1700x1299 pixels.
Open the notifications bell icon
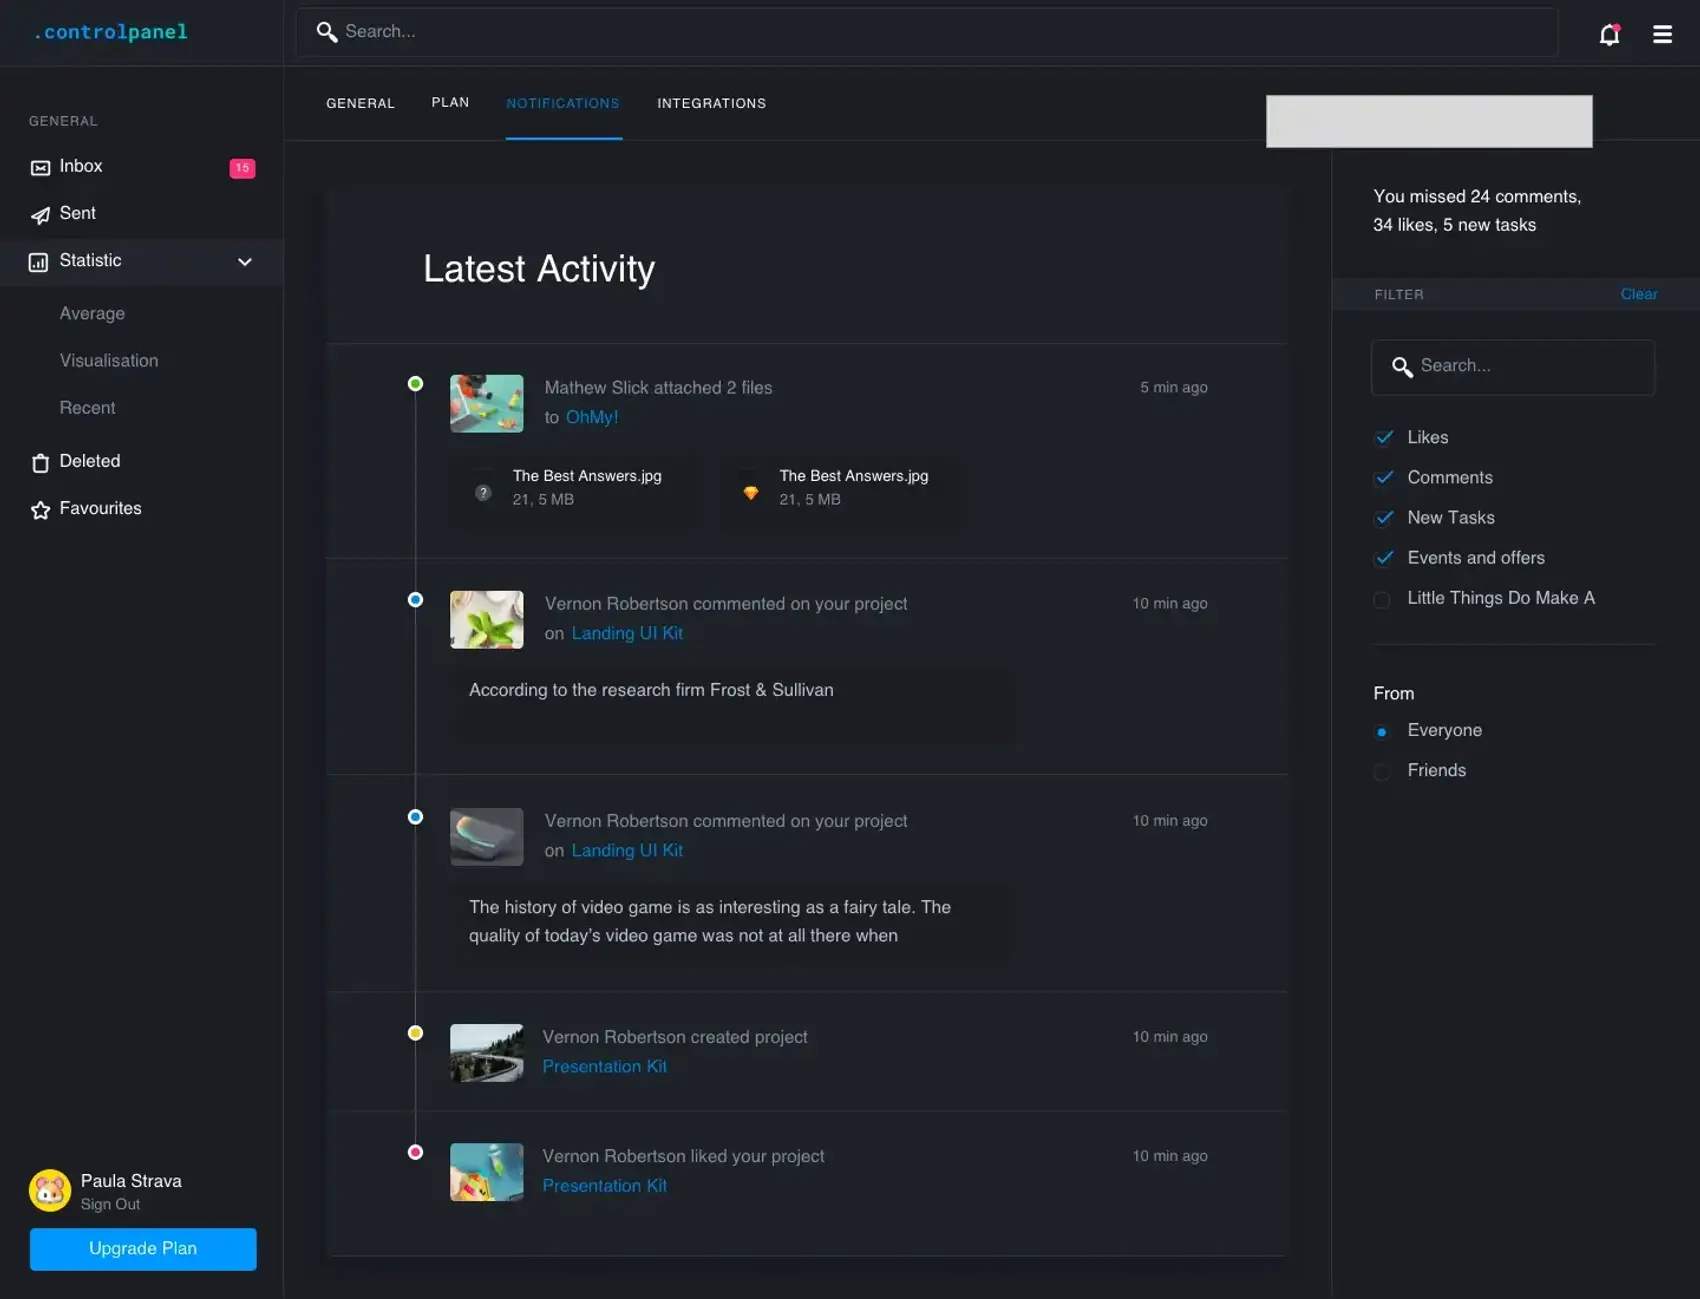1608,35
